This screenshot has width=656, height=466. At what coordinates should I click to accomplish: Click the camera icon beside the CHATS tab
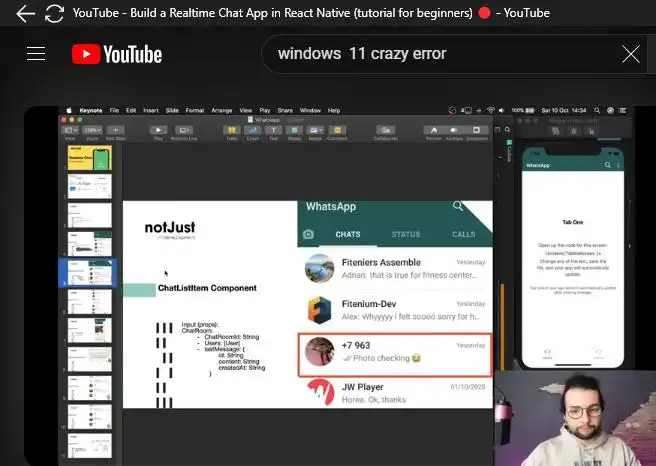pyautogui.click(x=308, y=234)
